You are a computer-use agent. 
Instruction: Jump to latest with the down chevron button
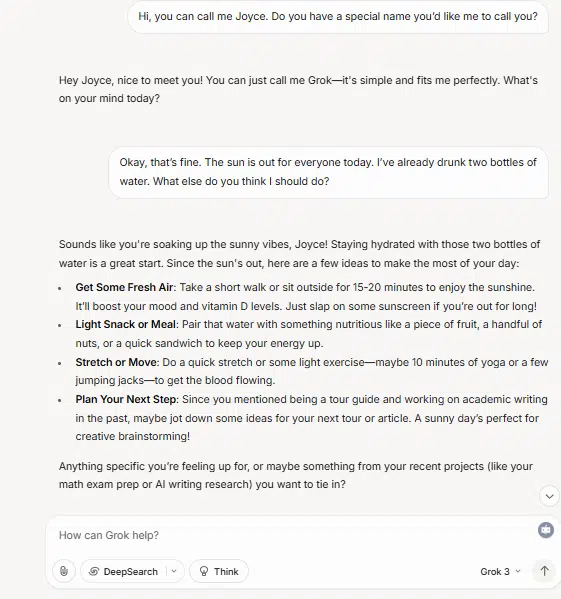549,496
